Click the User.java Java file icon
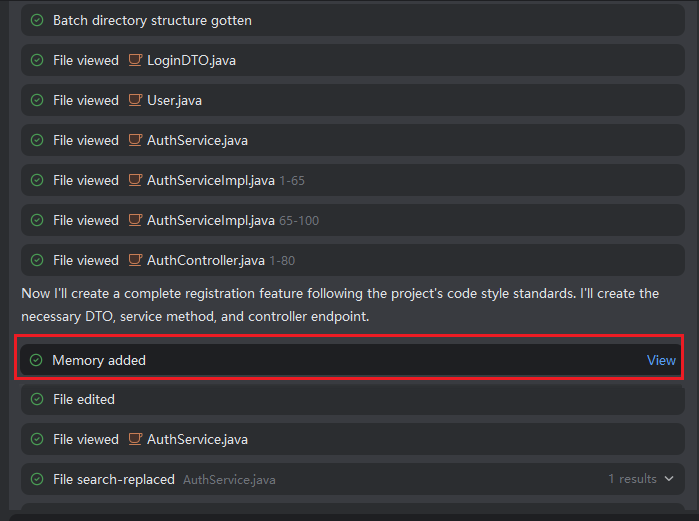Screen dimensions: 699x521 135,100
